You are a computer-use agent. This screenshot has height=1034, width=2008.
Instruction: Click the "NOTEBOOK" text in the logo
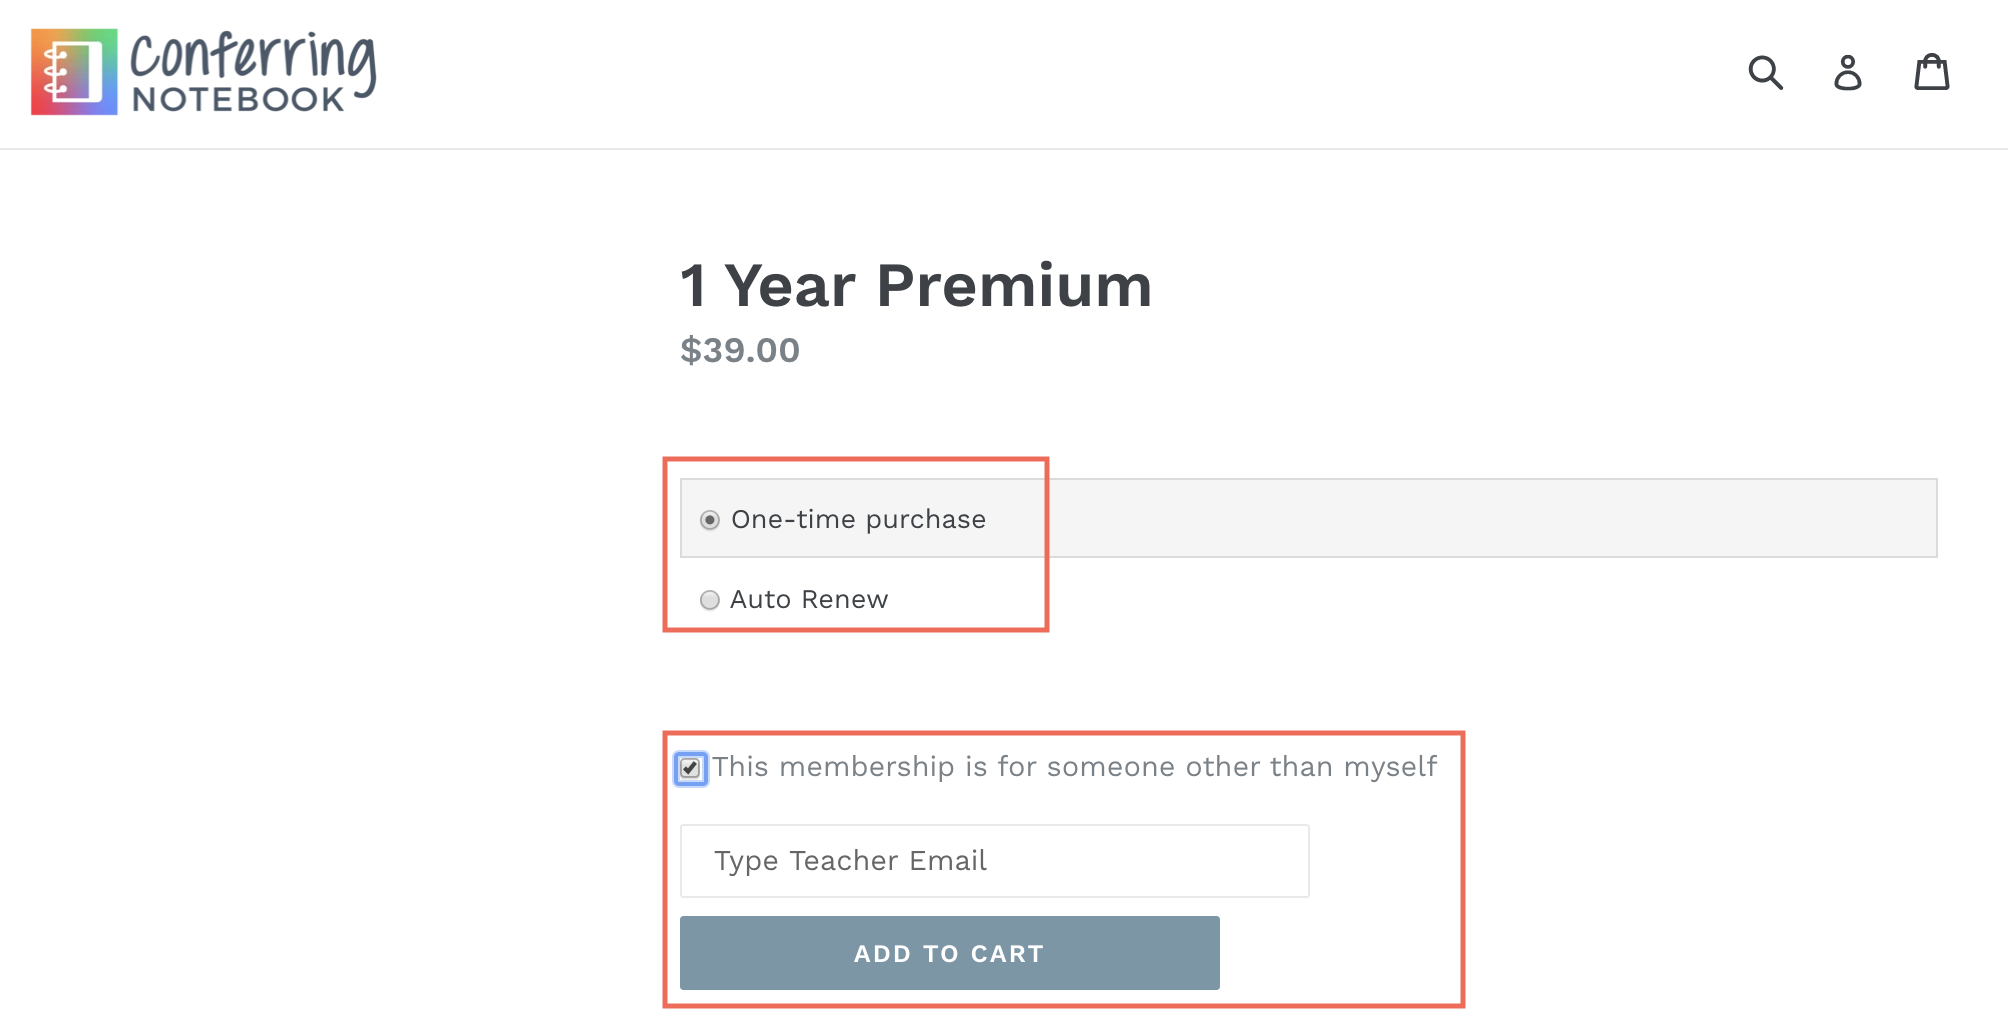click(x=238, y=100)
